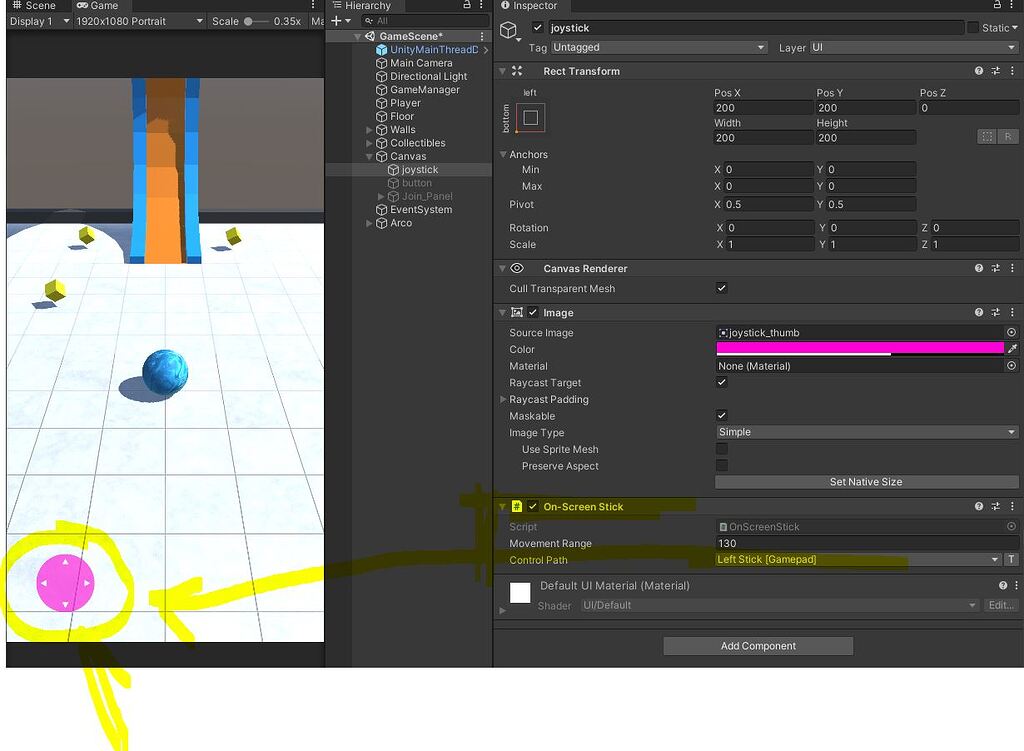Click the R raw edit mode toggle in Rect Transform
The width and height of the screenshot is (1024, 751).
pos(1009,137)
